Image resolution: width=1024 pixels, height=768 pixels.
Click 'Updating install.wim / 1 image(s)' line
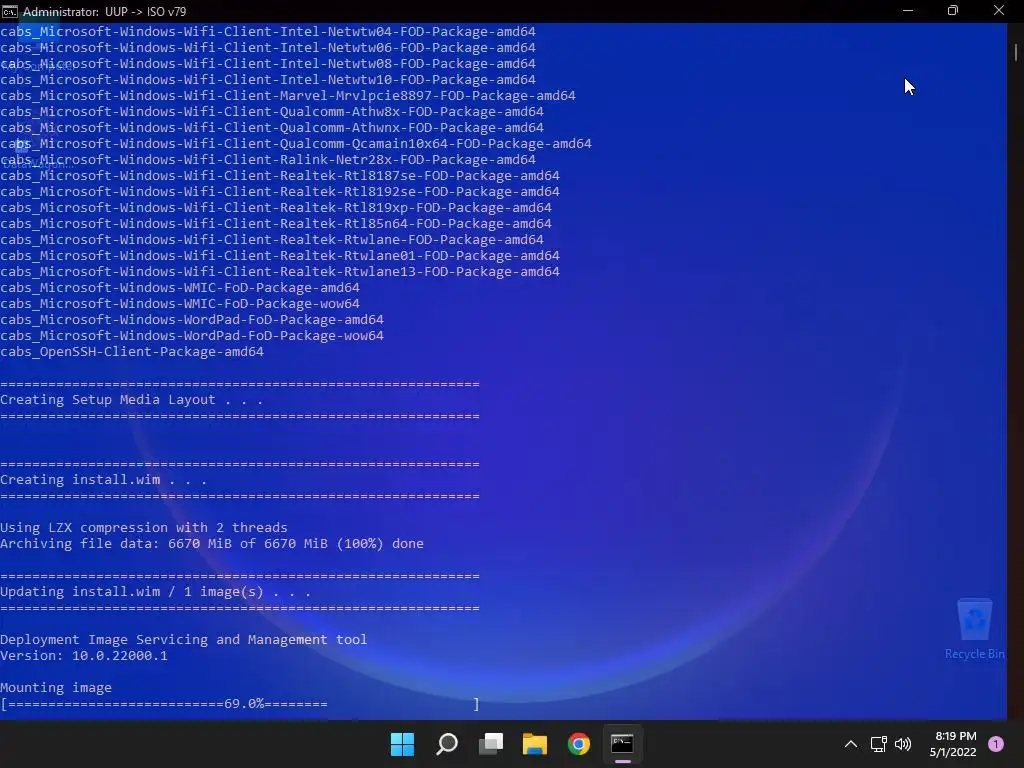tap(155, 592)
